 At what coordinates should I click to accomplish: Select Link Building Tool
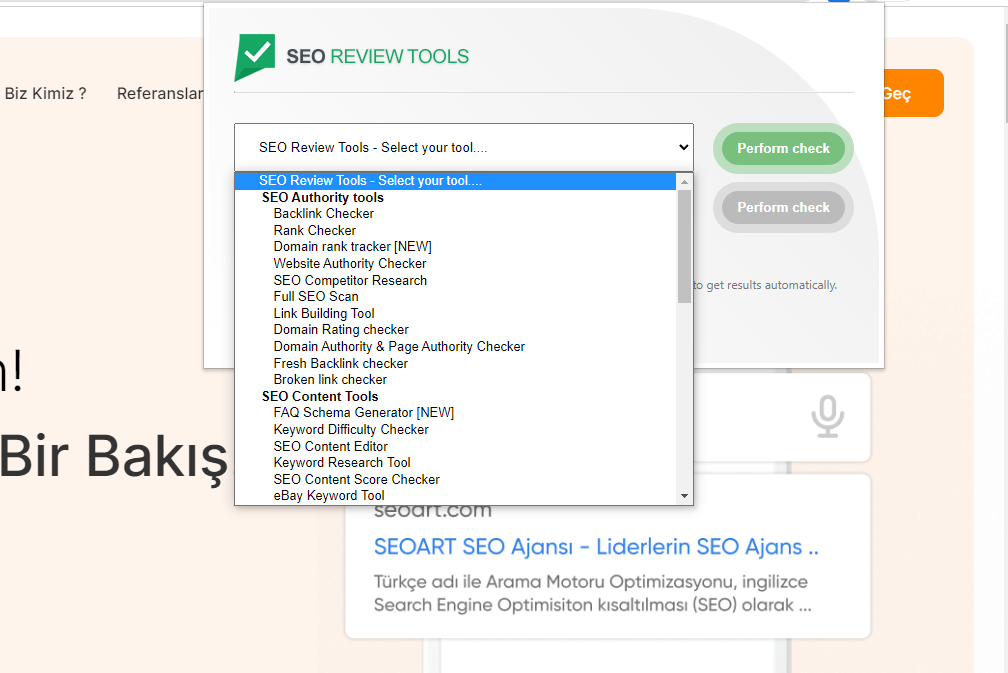pyautogui.click(x=324, y=314)
